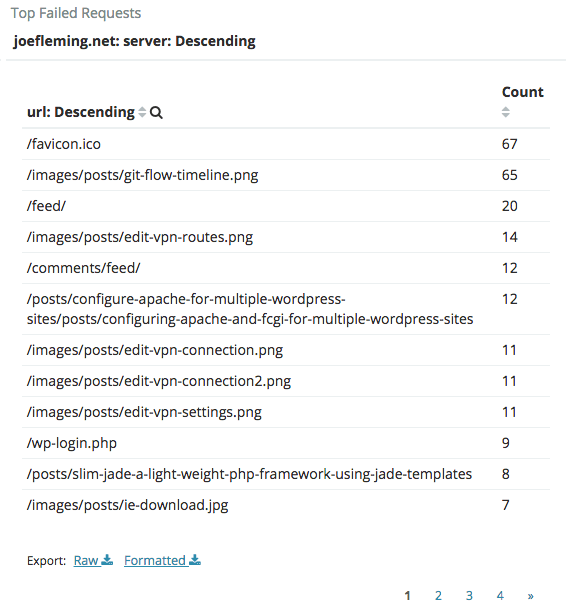Go to page 3 of results
The height and width of the screenshot is (612, 573).
(469, 596)
